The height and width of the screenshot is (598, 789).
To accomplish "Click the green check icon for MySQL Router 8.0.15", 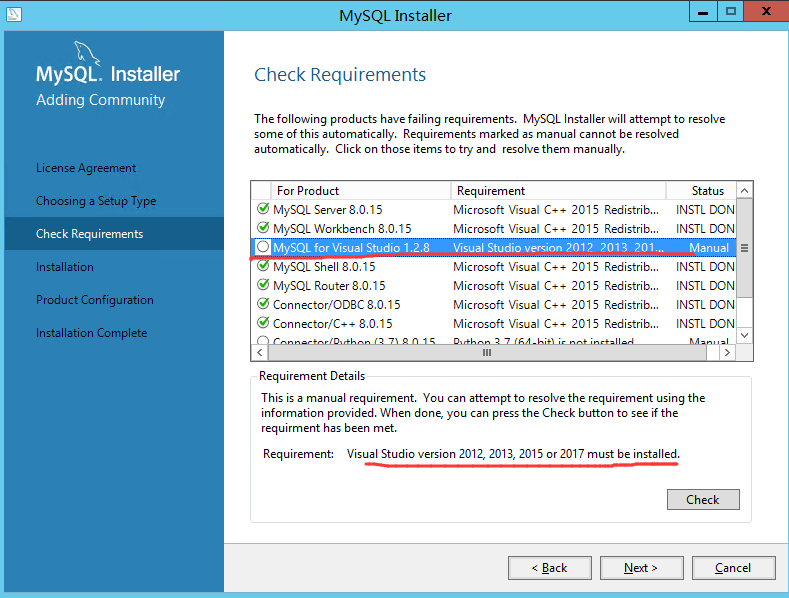I will pyautogui.click(x=263, y=284).
